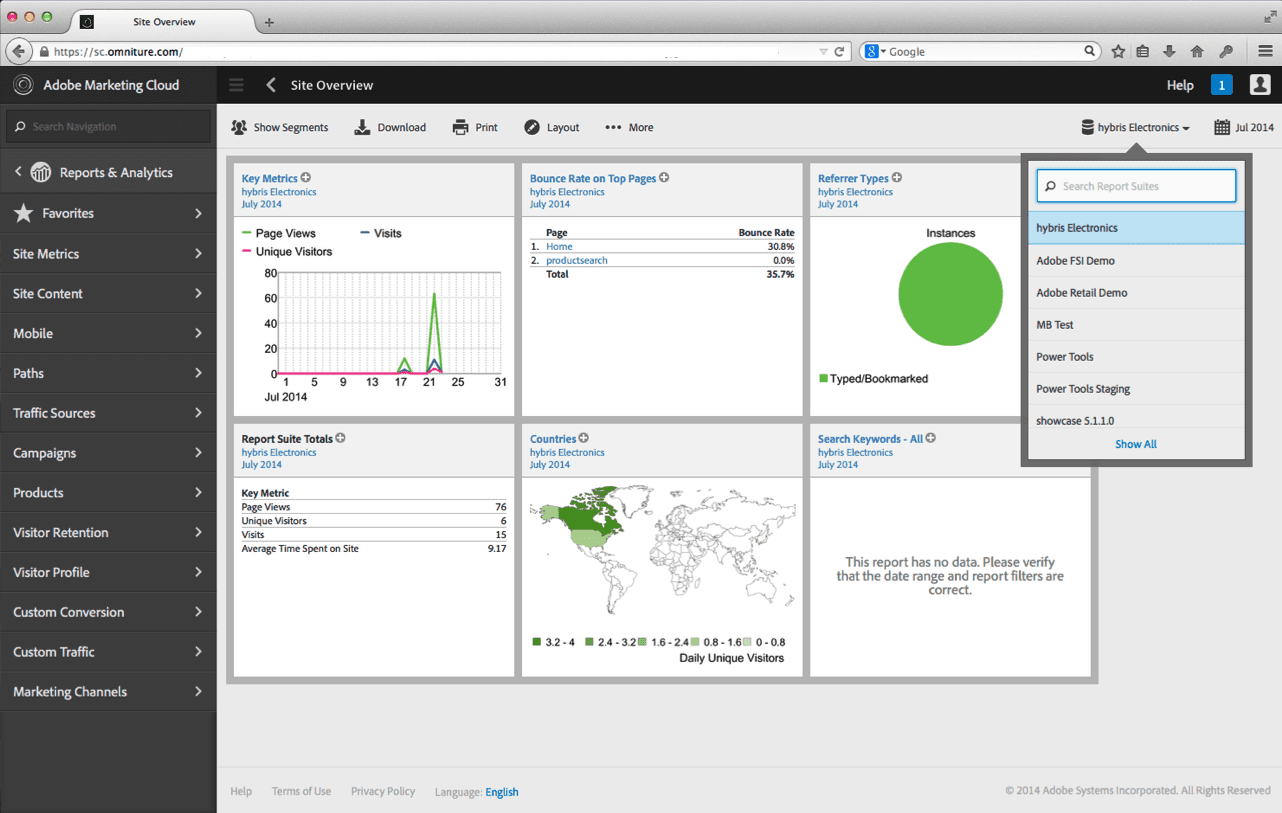This screenshot has height=813, width=1282.
Task: Click the browser back button
Action: click(x=18, y=51)
